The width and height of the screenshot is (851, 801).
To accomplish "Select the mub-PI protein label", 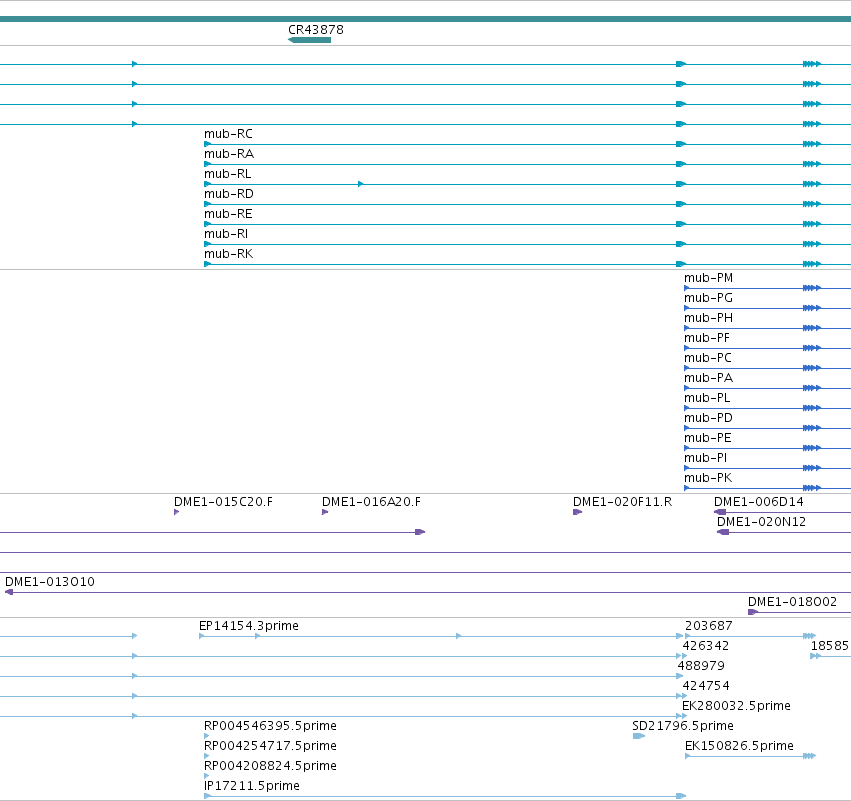I will (706, 459).
